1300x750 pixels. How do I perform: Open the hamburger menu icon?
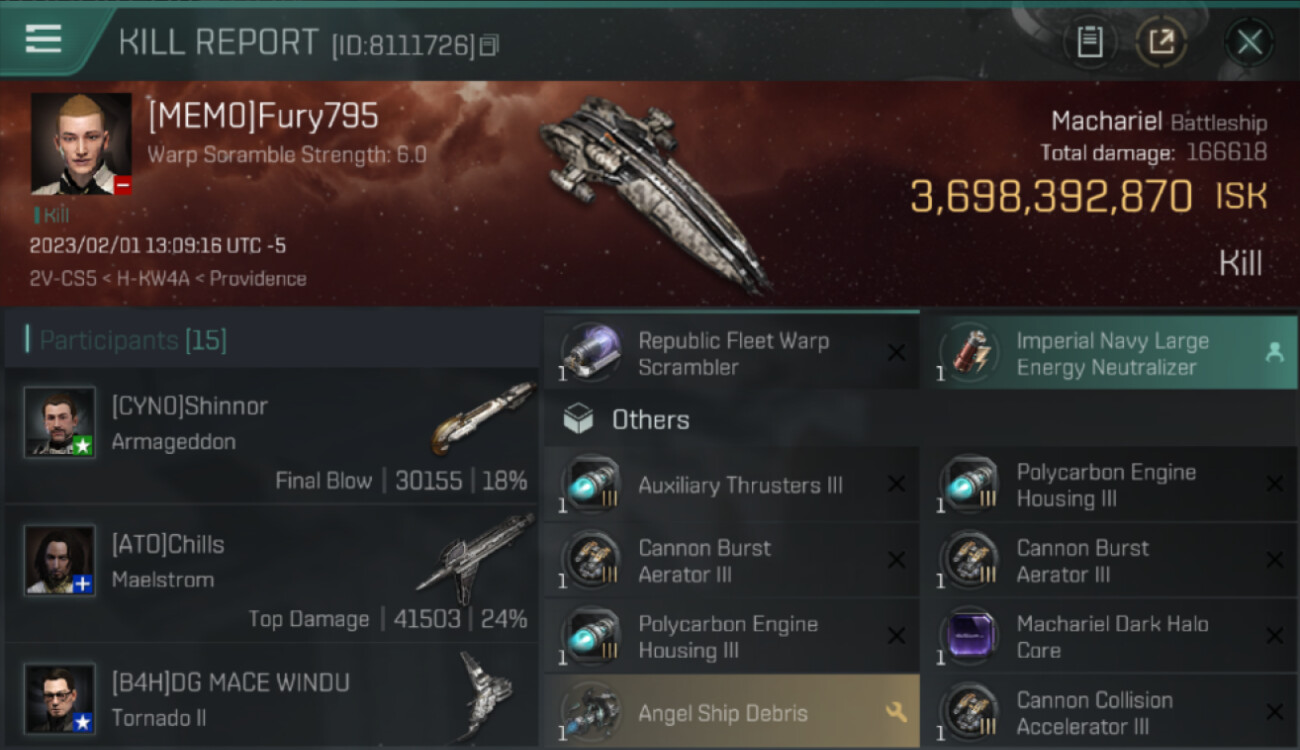[43, 39]
